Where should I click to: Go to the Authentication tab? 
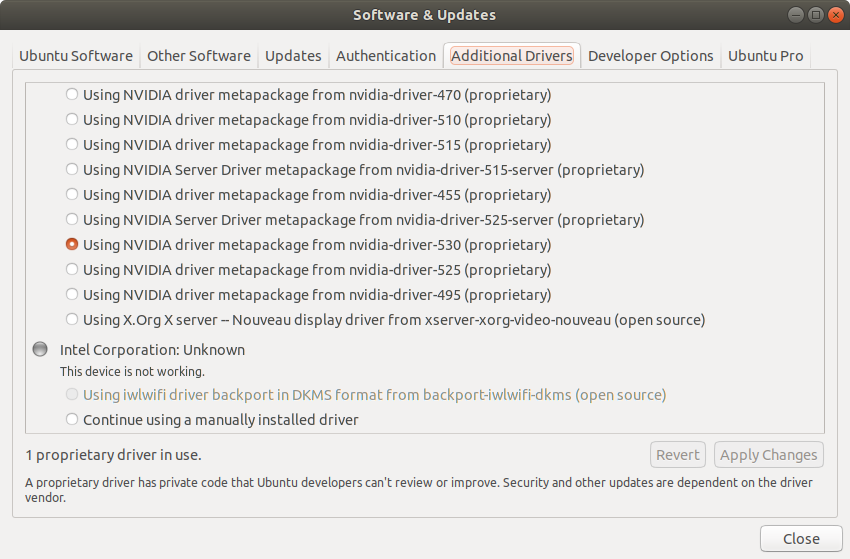(386, 56)
